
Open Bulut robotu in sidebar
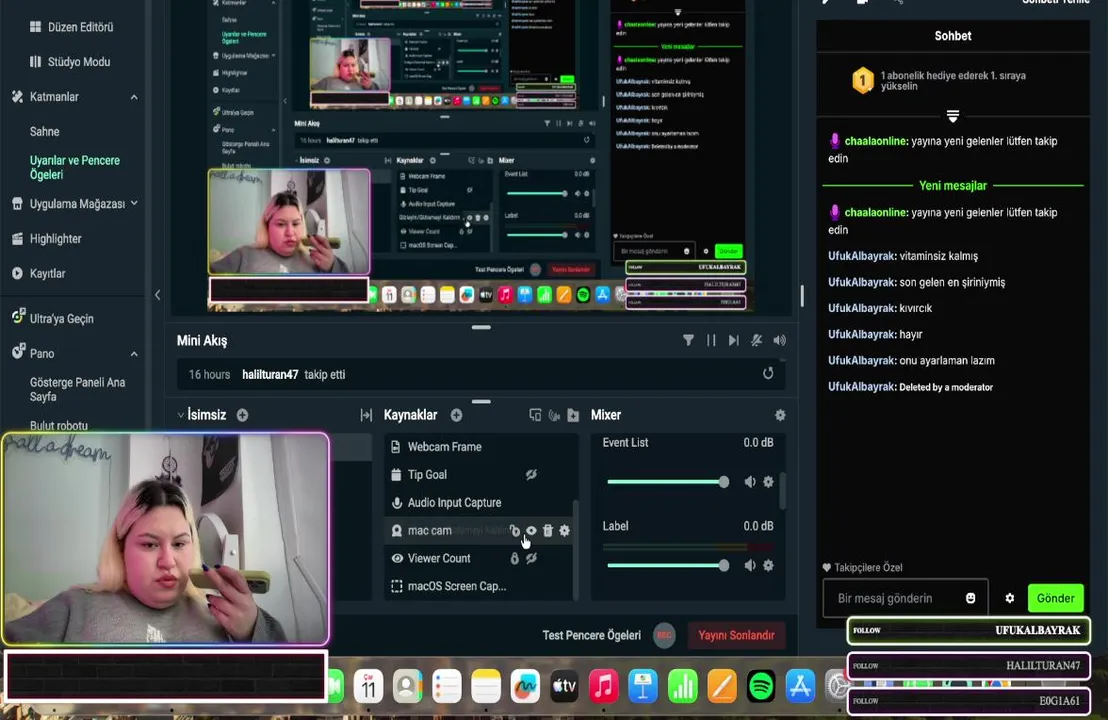[59, 425]
